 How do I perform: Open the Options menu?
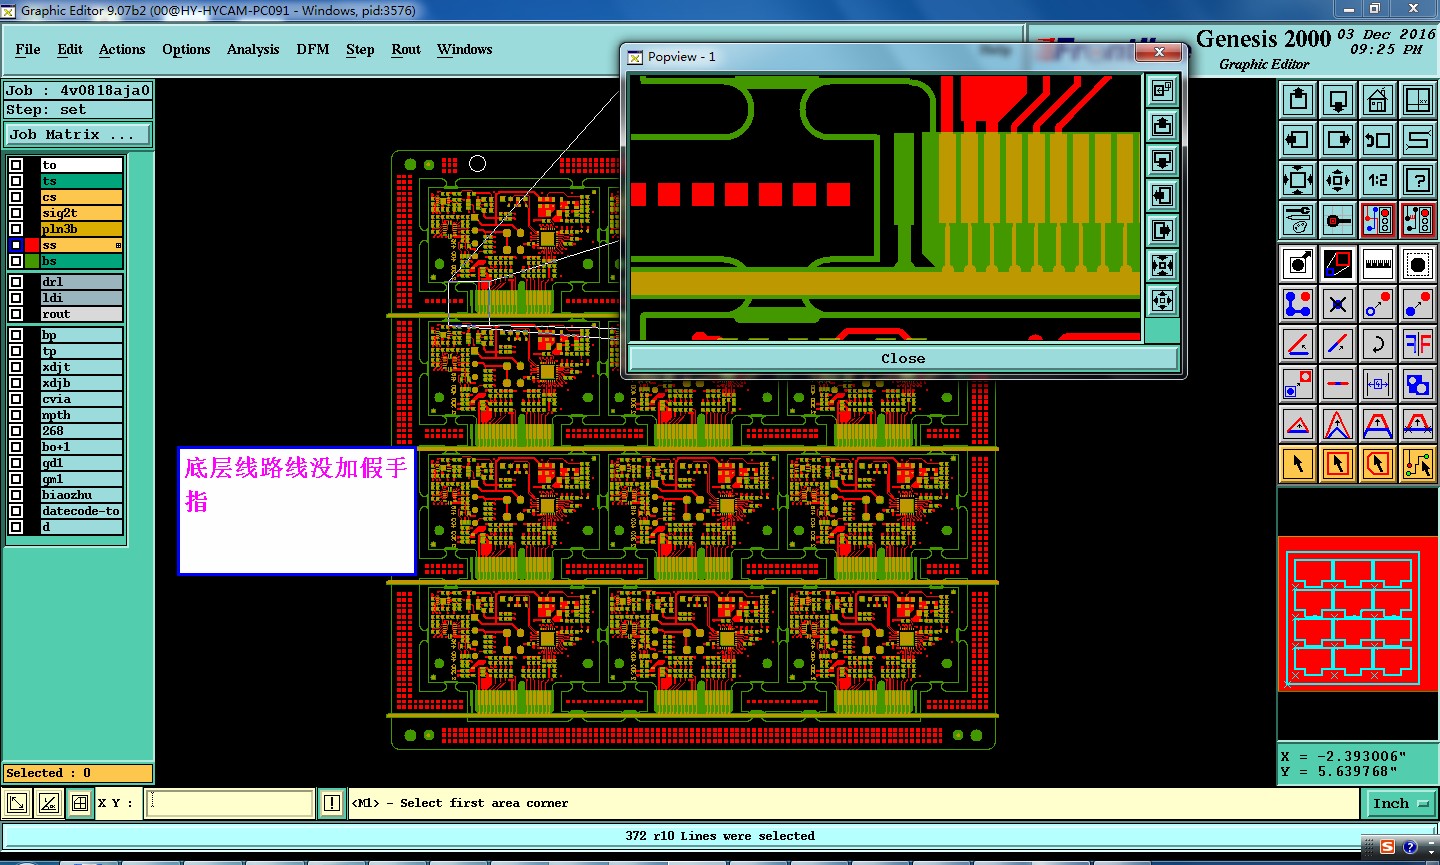pyautogui.click(x=186, y=49)
